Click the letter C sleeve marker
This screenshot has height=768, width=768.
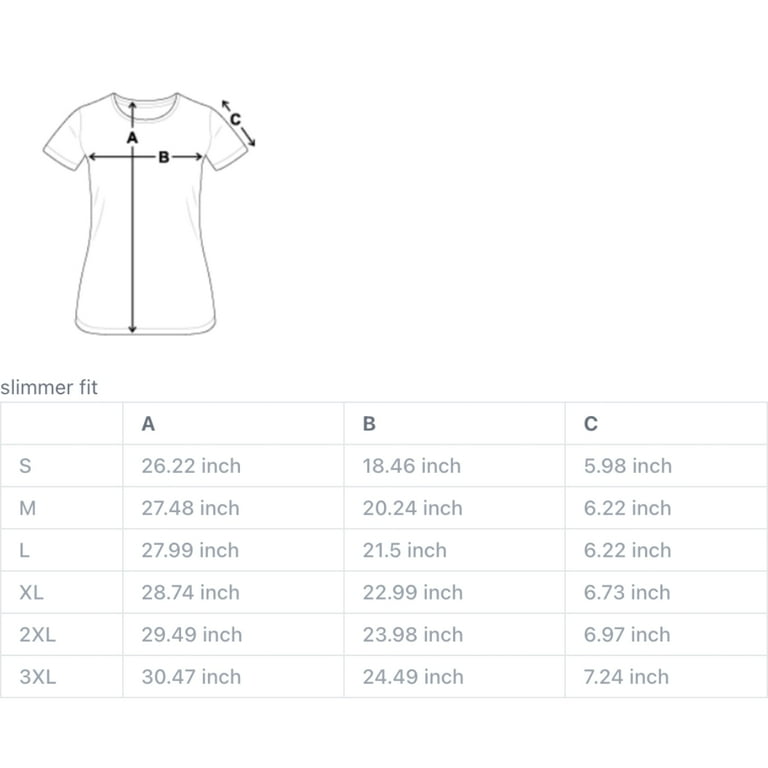[236, 119]
